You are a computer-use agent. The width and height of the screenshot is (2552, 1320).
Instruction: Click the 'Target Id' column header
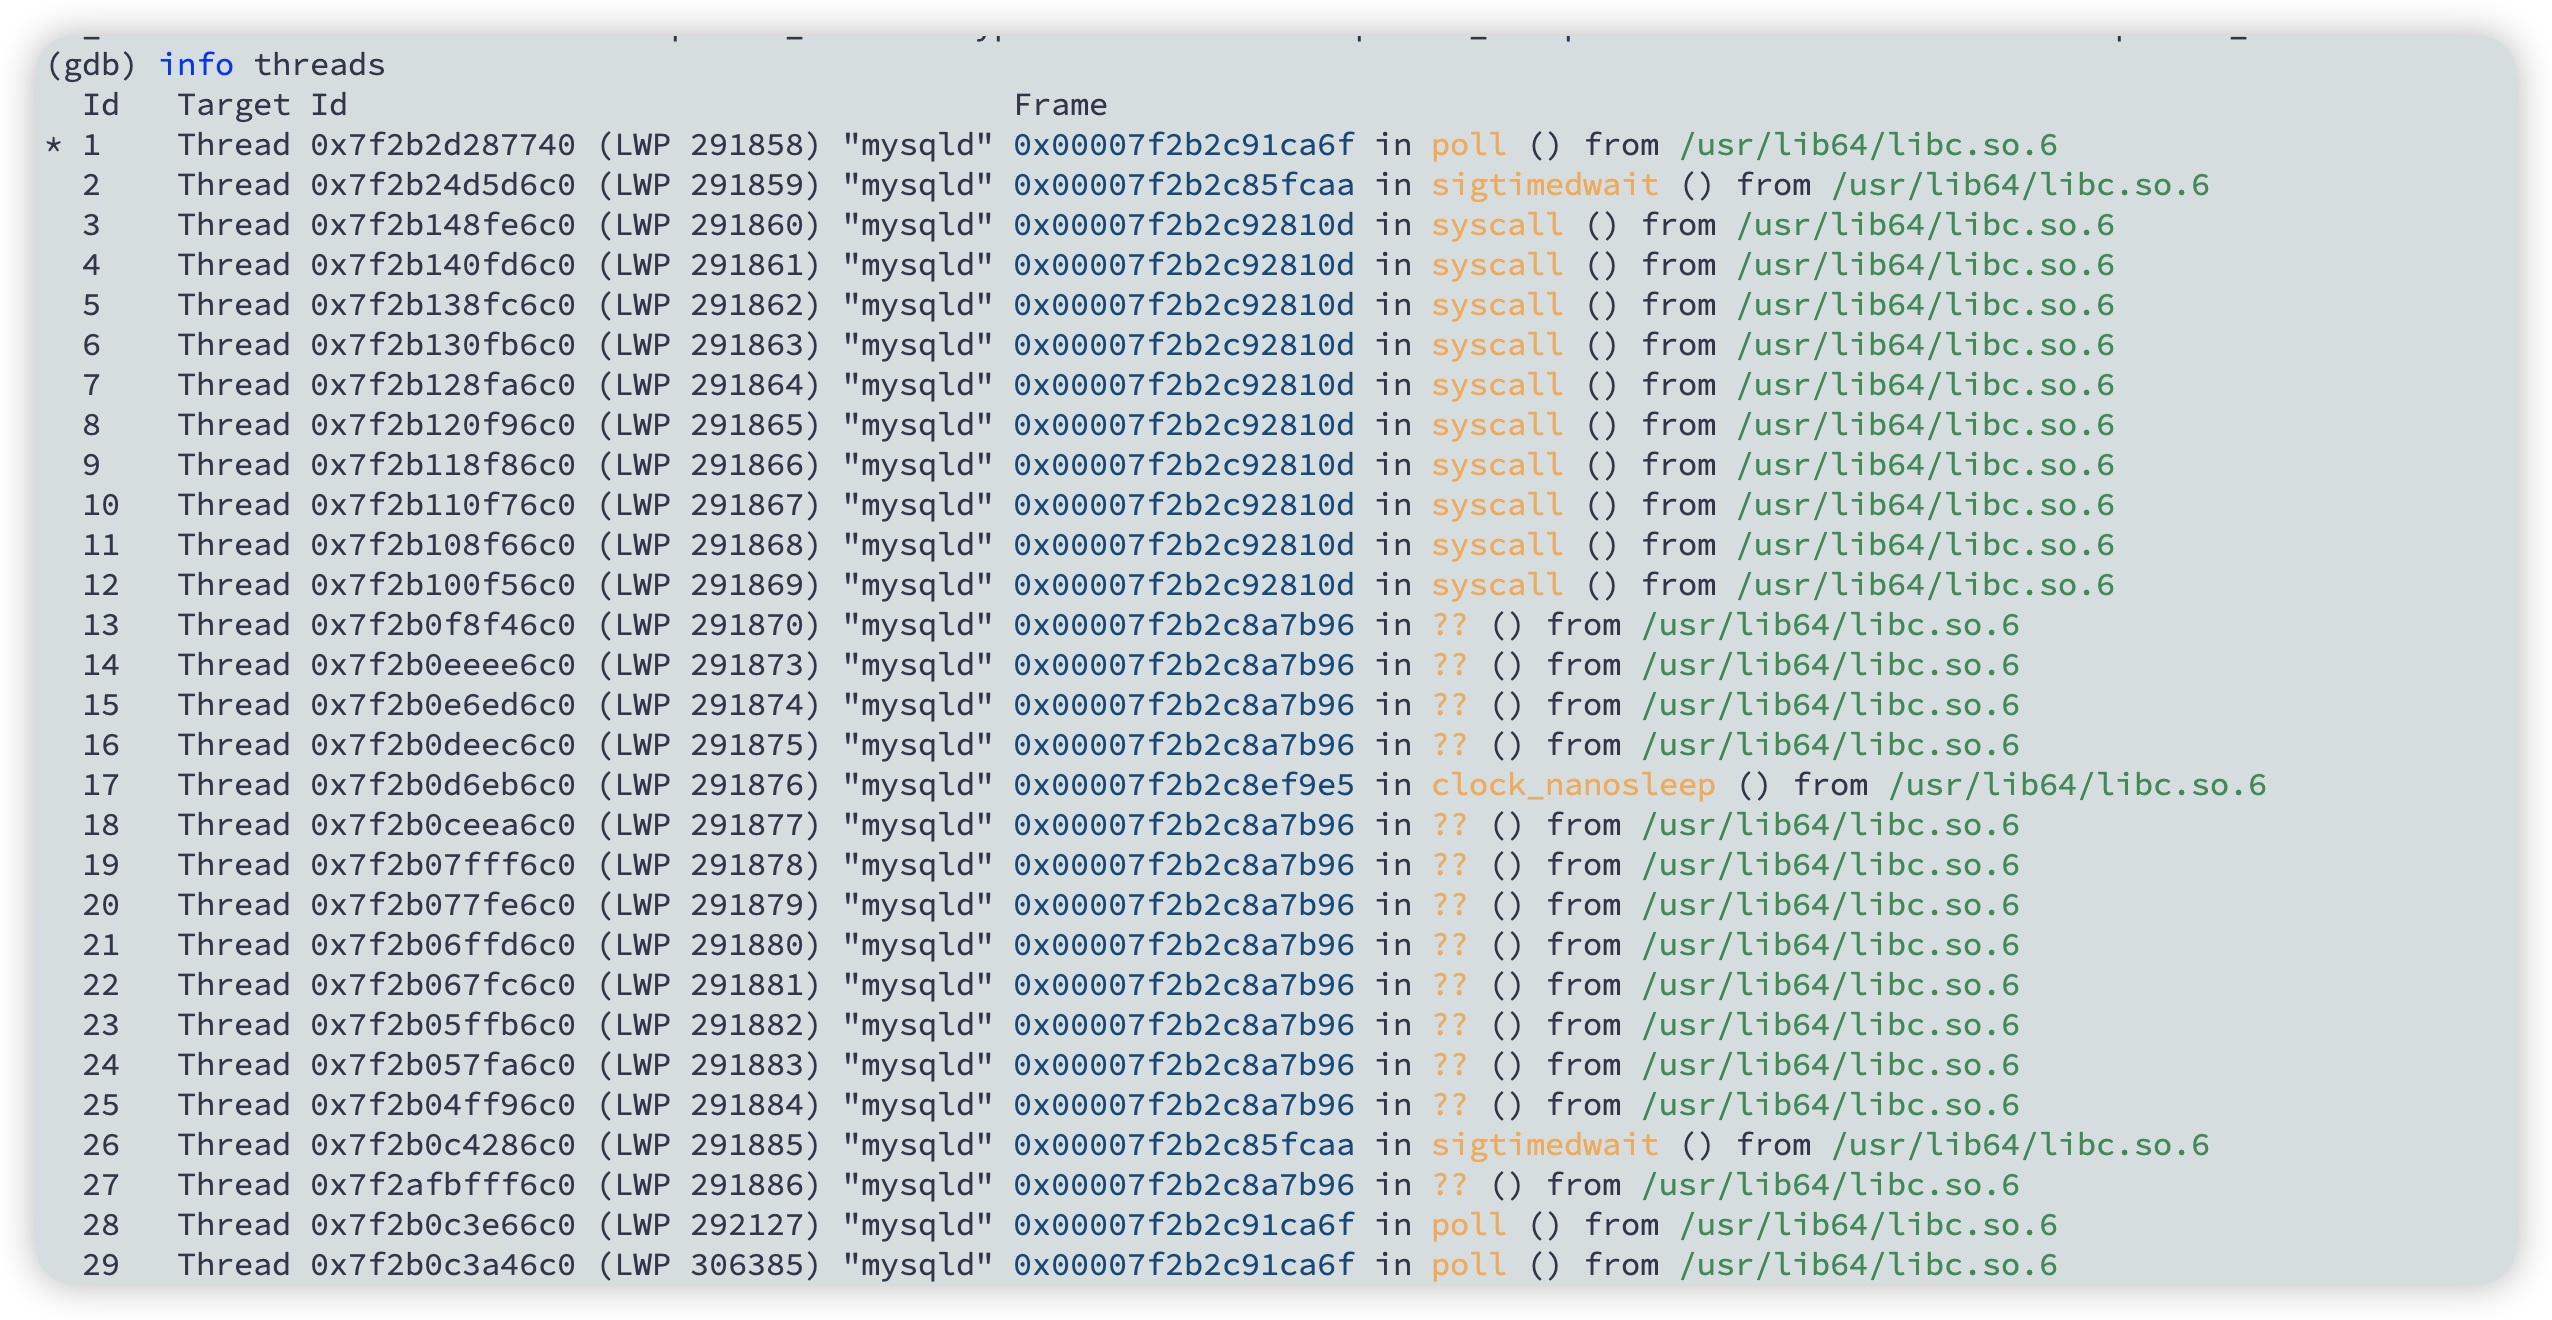pyautogui.click(x=262, y=105)
